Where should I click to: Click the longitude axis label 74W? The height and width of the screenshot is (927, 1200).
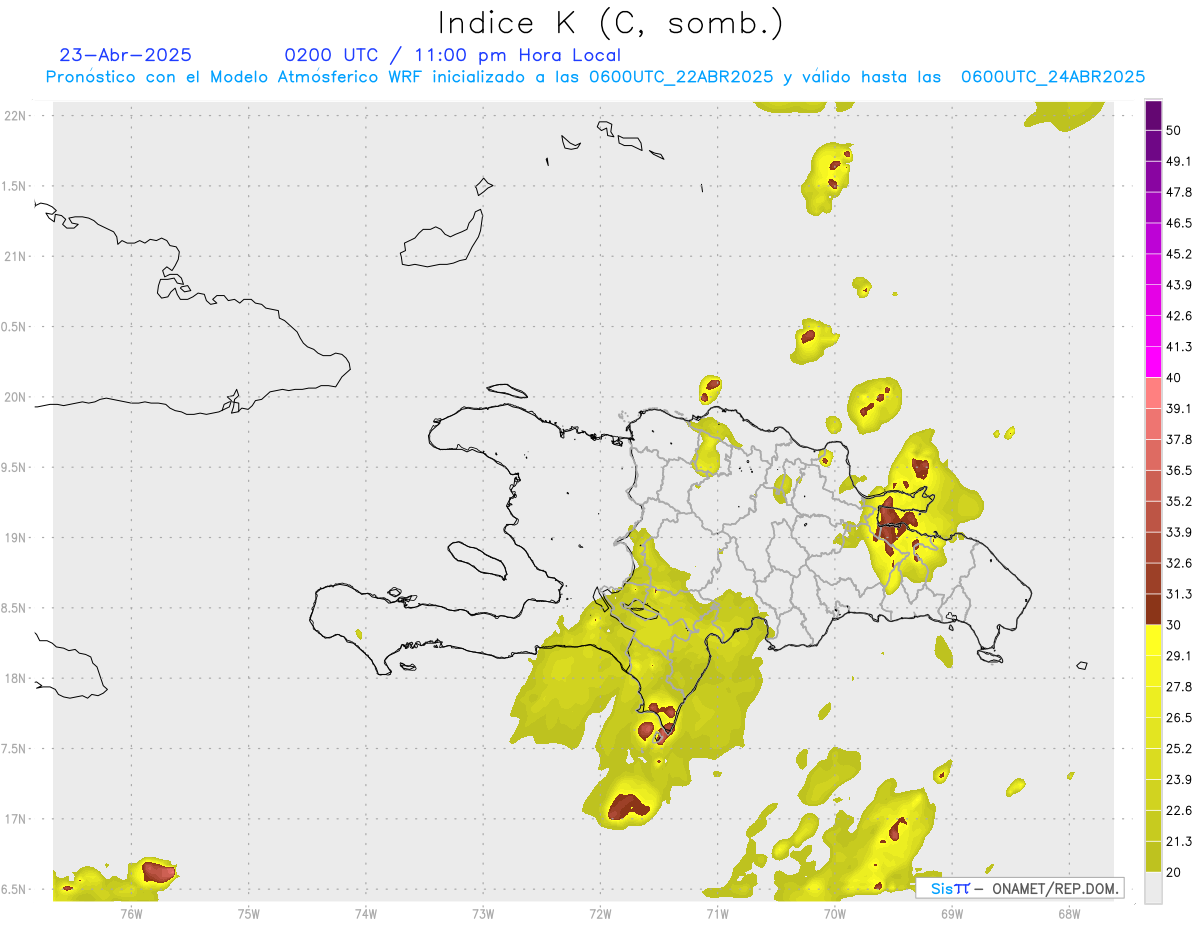click(366, 913)
